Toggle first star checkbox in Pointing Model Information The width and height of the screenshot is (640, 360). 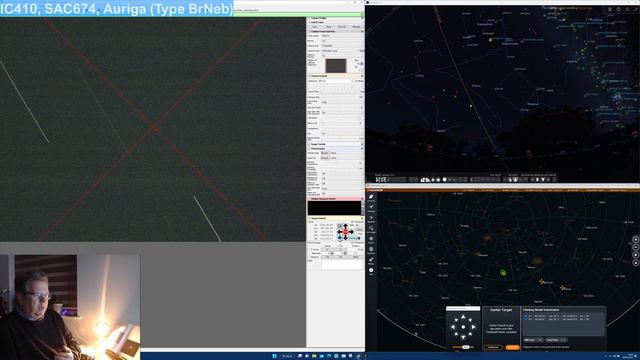point(526,316)
